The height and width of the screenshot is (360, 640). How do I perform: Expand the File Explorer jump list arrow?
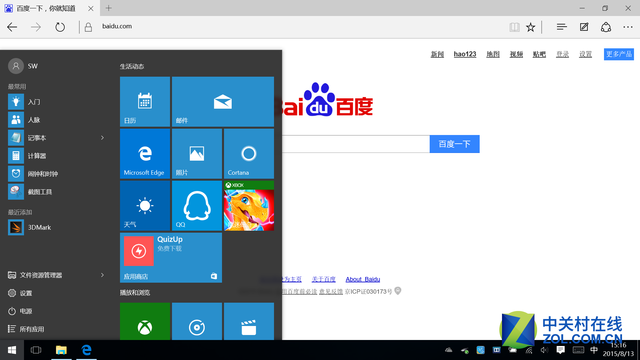pos(102,275)
